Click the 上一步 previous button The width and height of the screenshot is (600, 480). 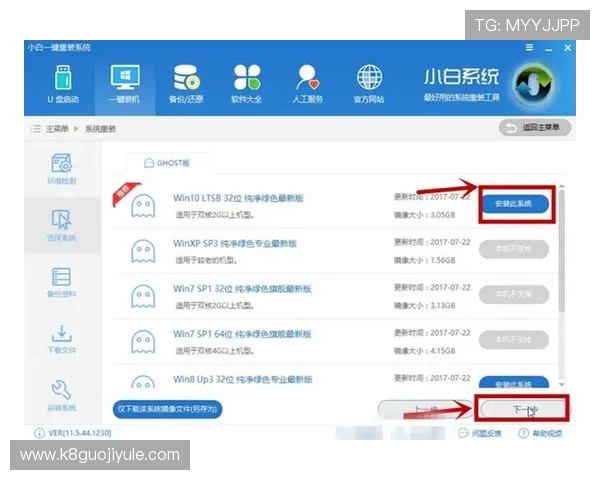pos(426,410)
